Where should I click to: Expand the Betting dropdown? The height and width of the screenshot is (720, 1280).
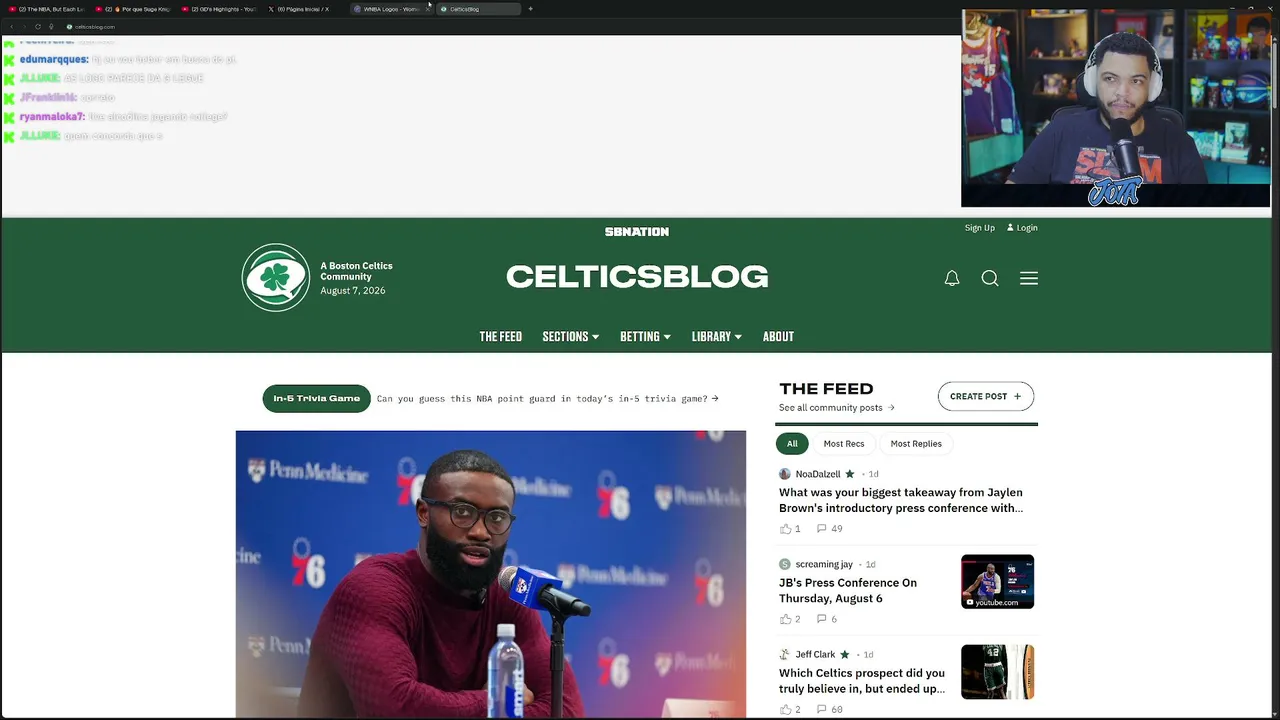(x=645, y=337)
